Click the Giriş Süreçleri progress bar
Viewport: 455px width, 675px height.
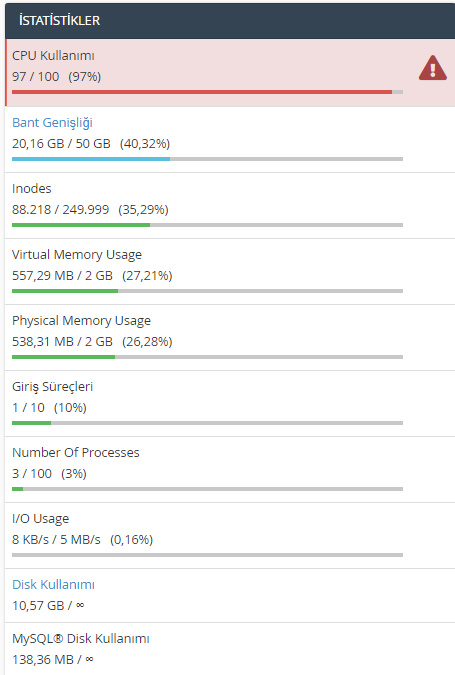(207, 423)
